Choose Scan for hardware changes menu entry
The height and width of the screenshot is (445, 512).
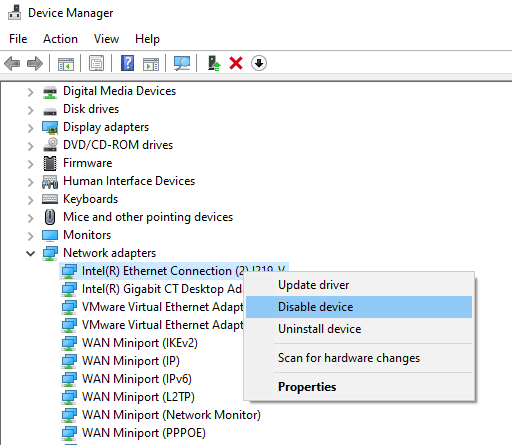359,358
